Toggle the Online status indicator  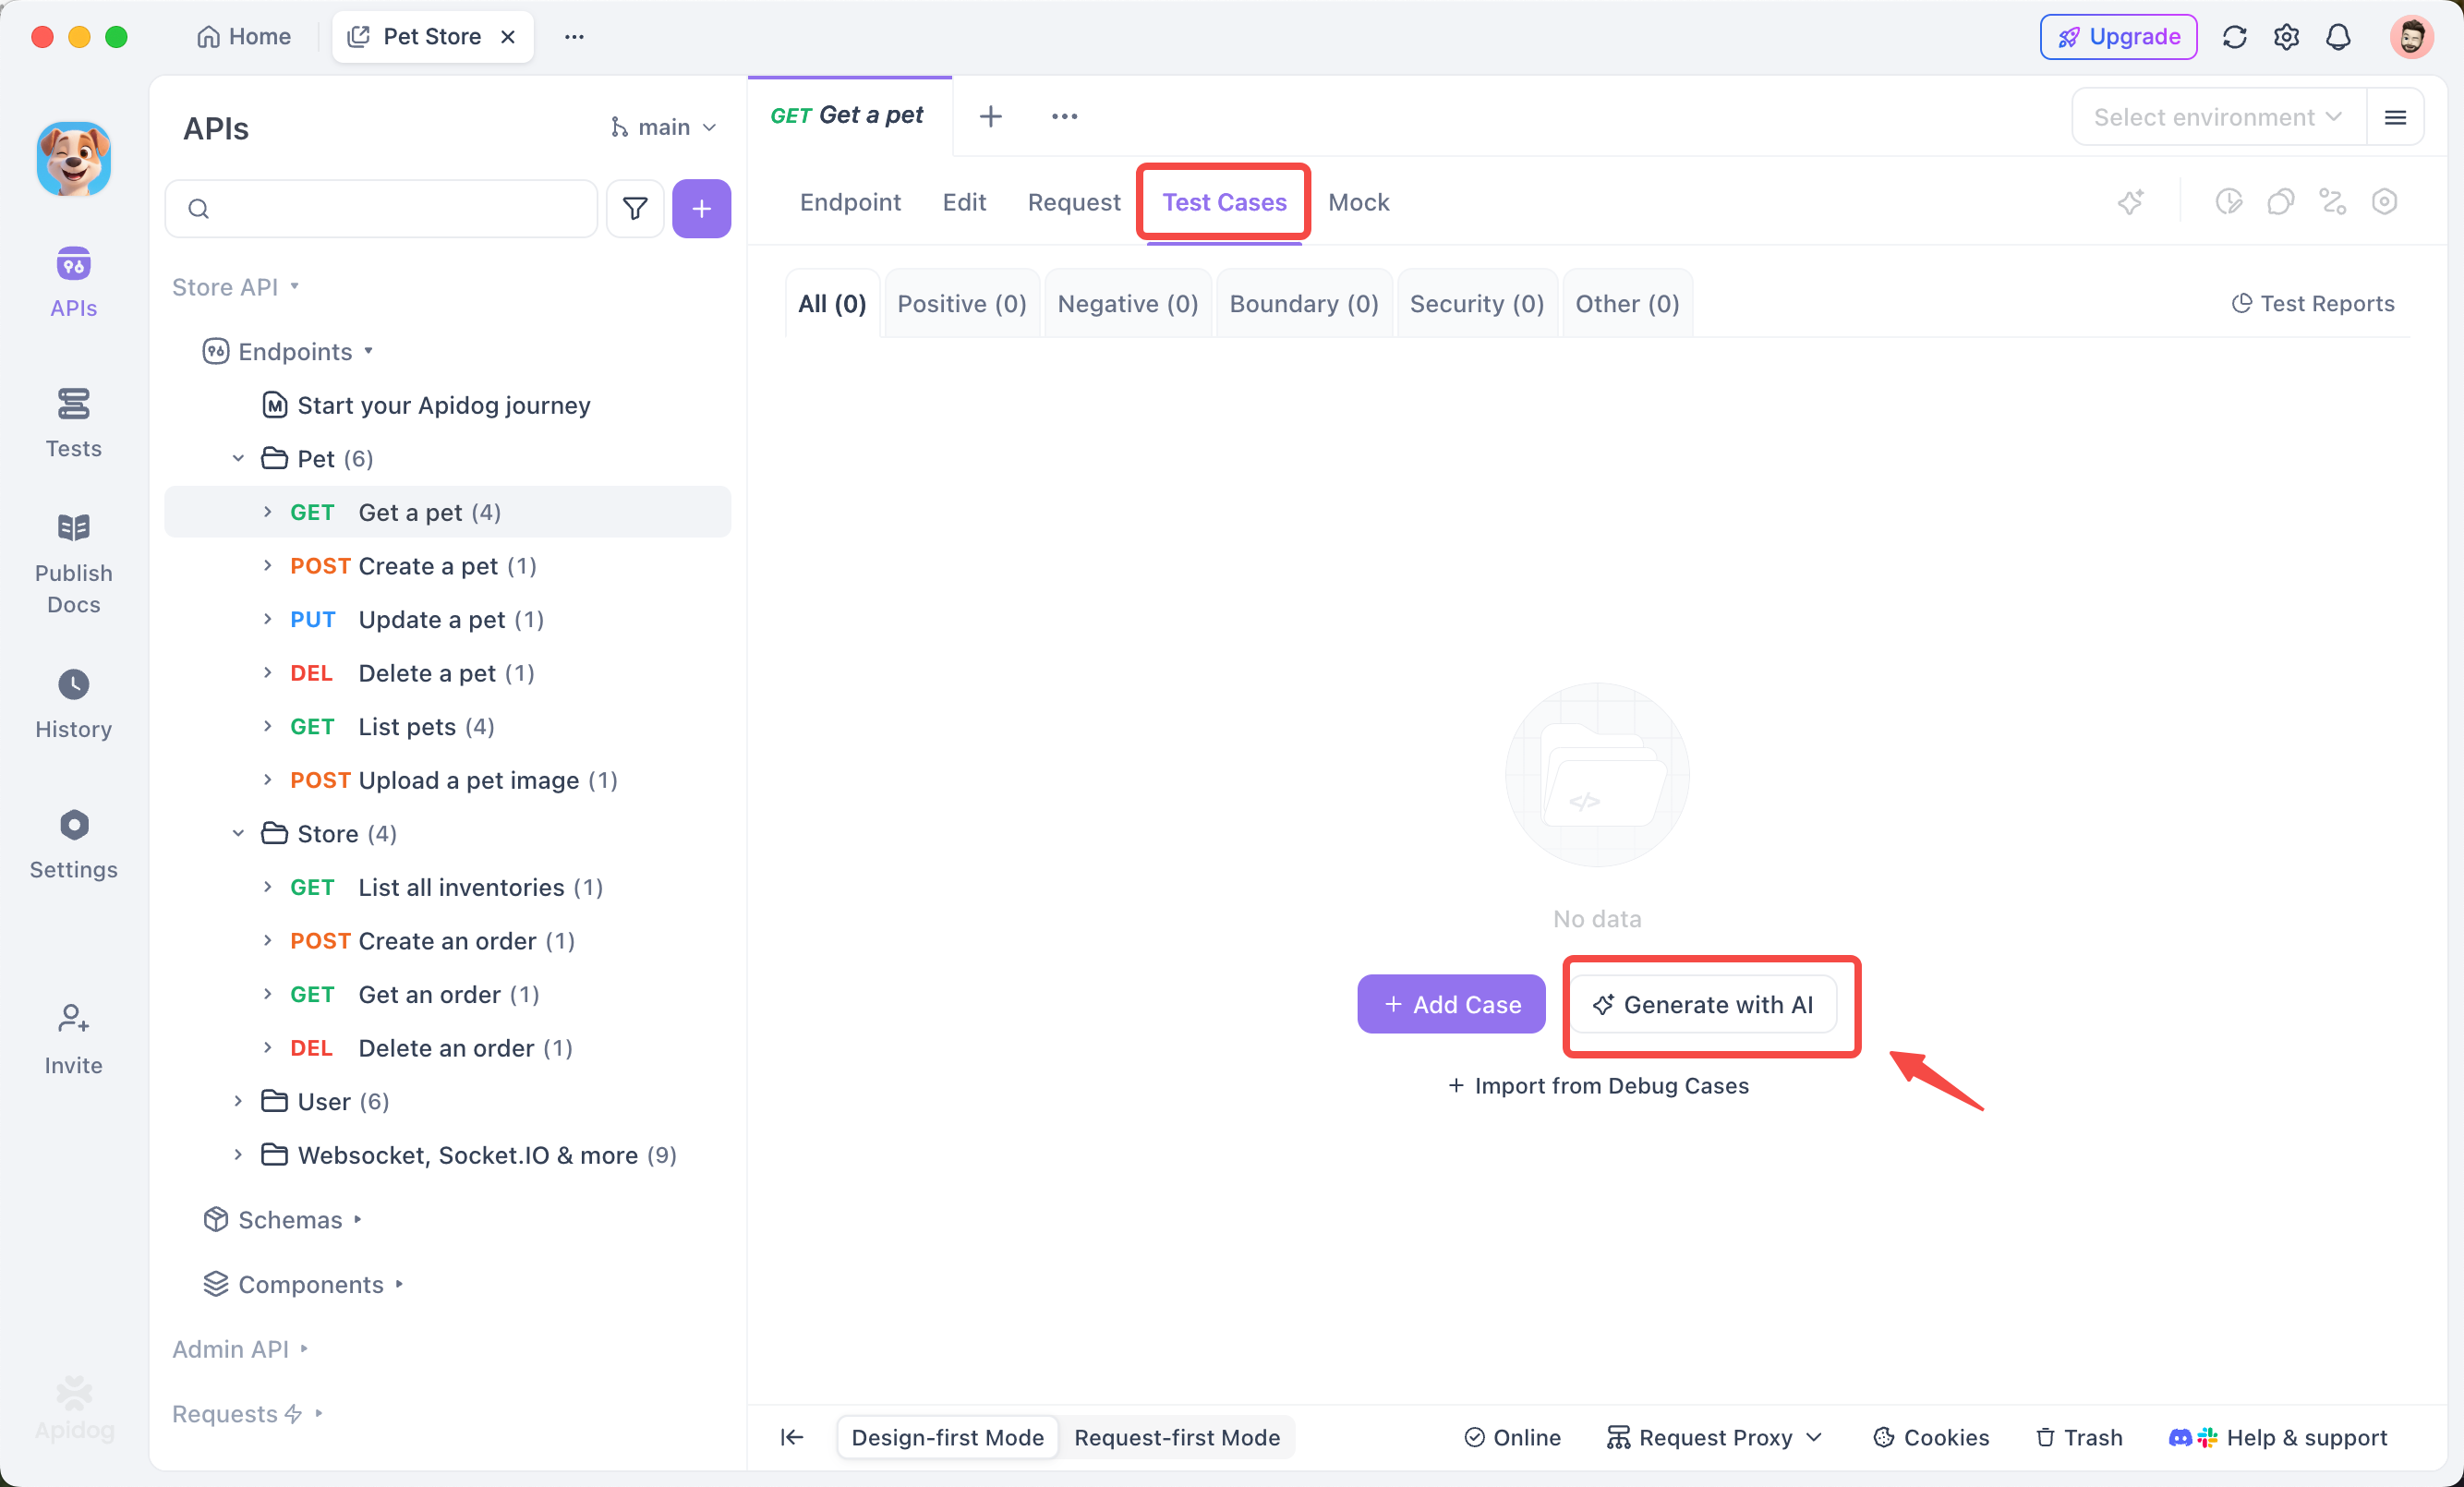tap(1511, 1437)
